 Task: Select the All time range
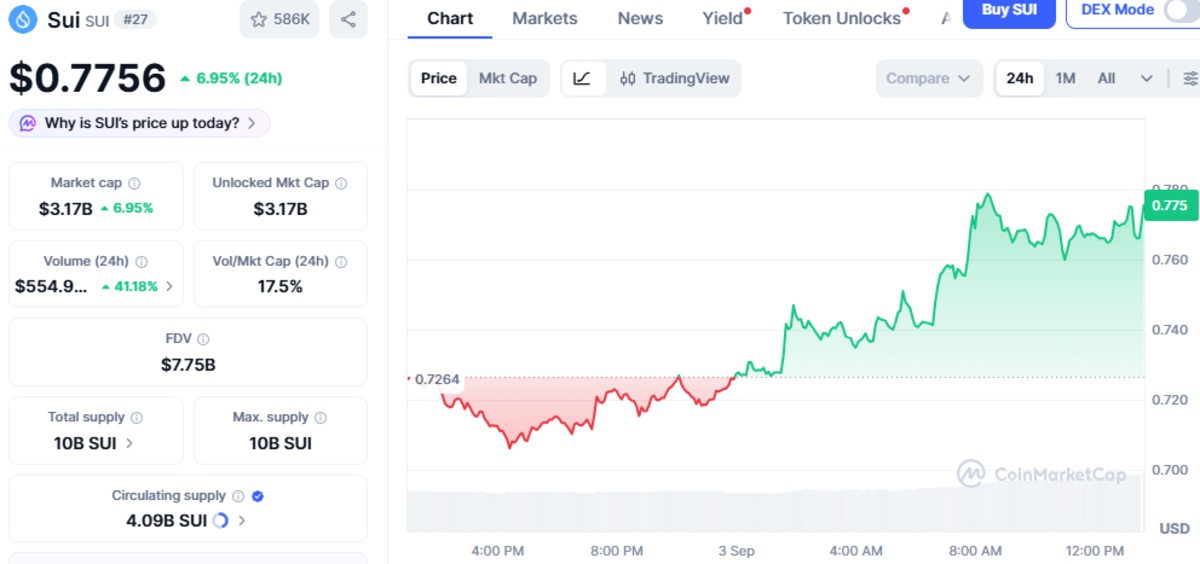pyautogui.click(x=1106, y=78)
